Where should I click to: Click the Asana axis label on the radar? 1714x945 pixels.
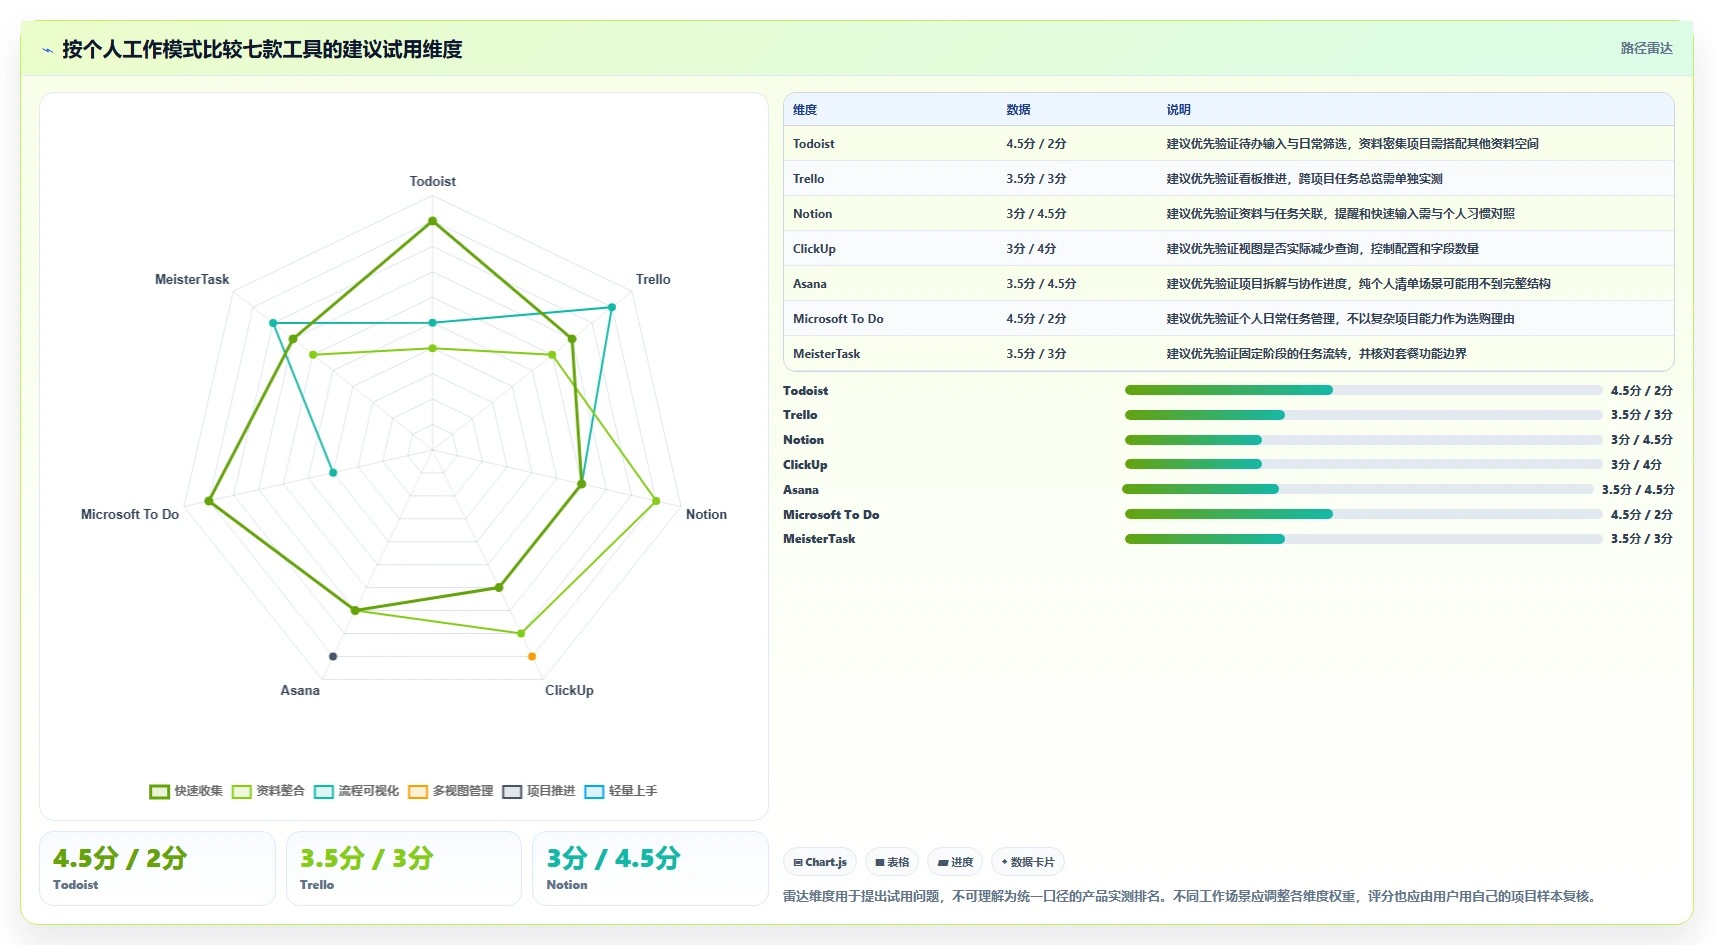[300, 690]
